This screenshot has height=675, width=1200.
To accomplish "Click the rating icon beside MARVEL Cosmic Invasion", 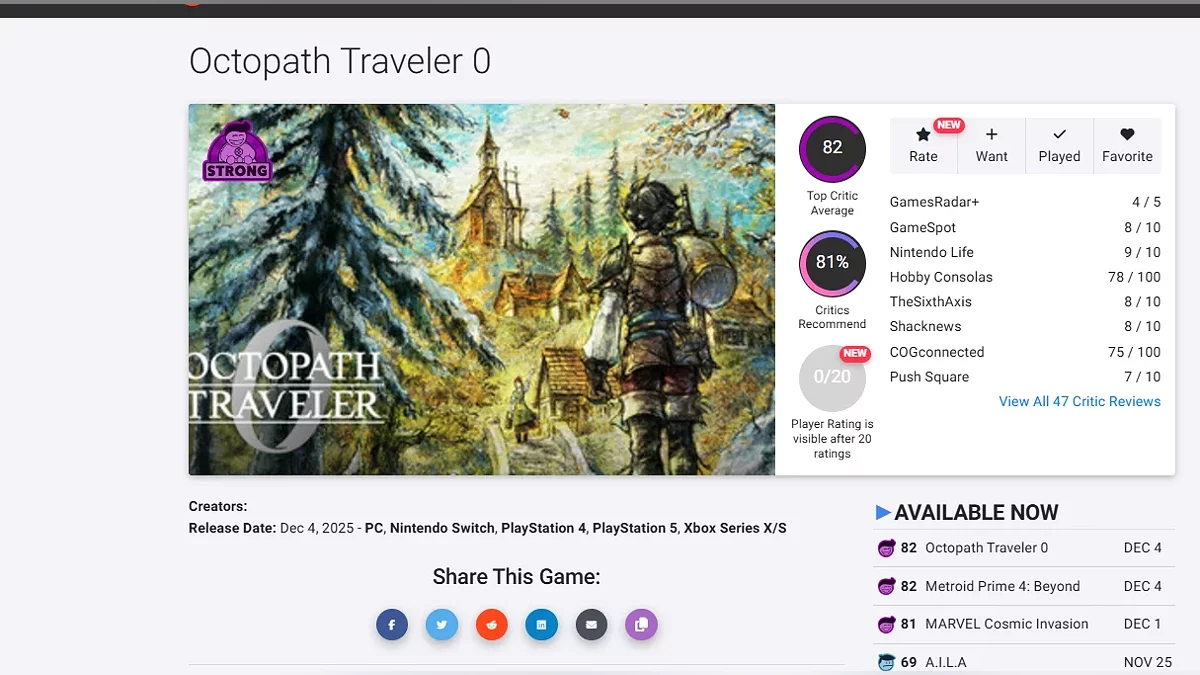I will point(886,624).
